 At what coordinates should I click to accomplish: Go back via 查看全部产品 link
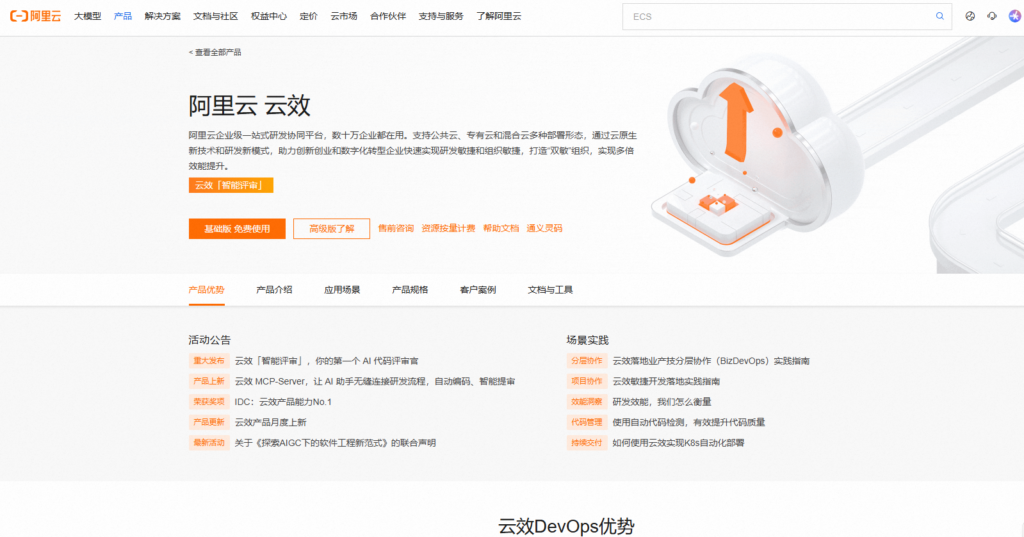[215, 52]
